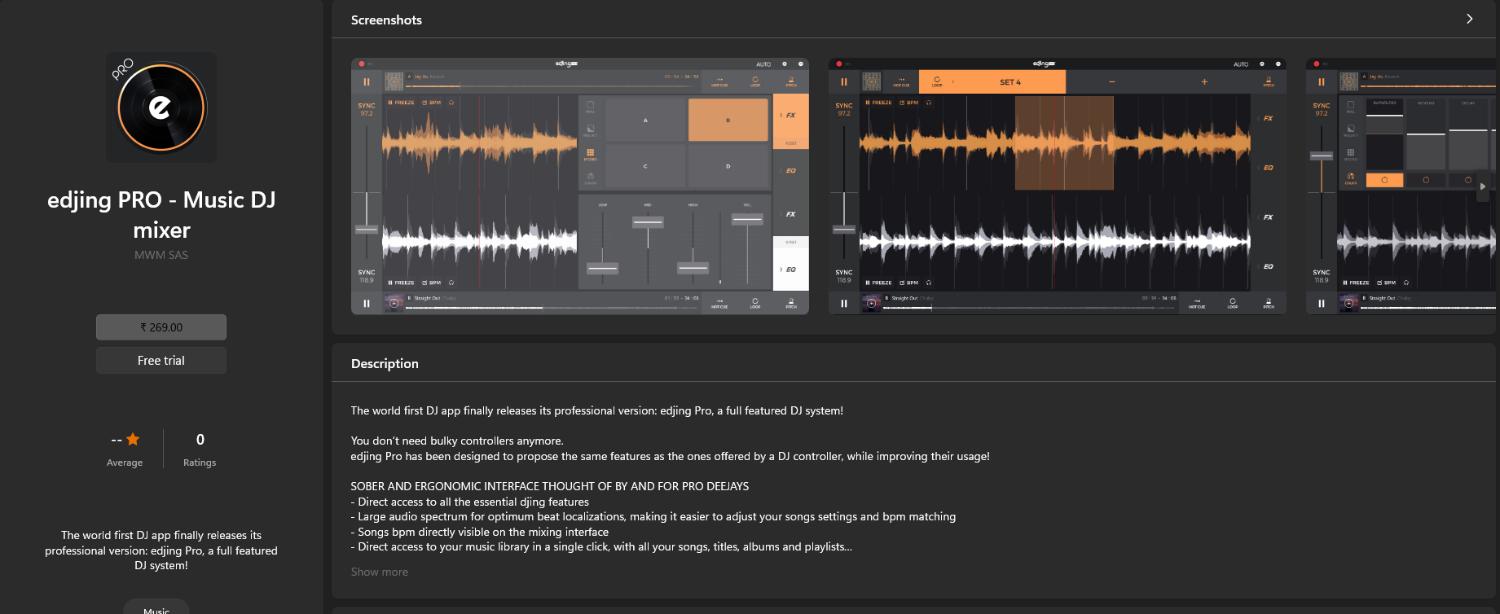Click SYNC 97.2 volume fader in first screenshot
This screenshot has width=1500, height=614.
pos(366,229)
